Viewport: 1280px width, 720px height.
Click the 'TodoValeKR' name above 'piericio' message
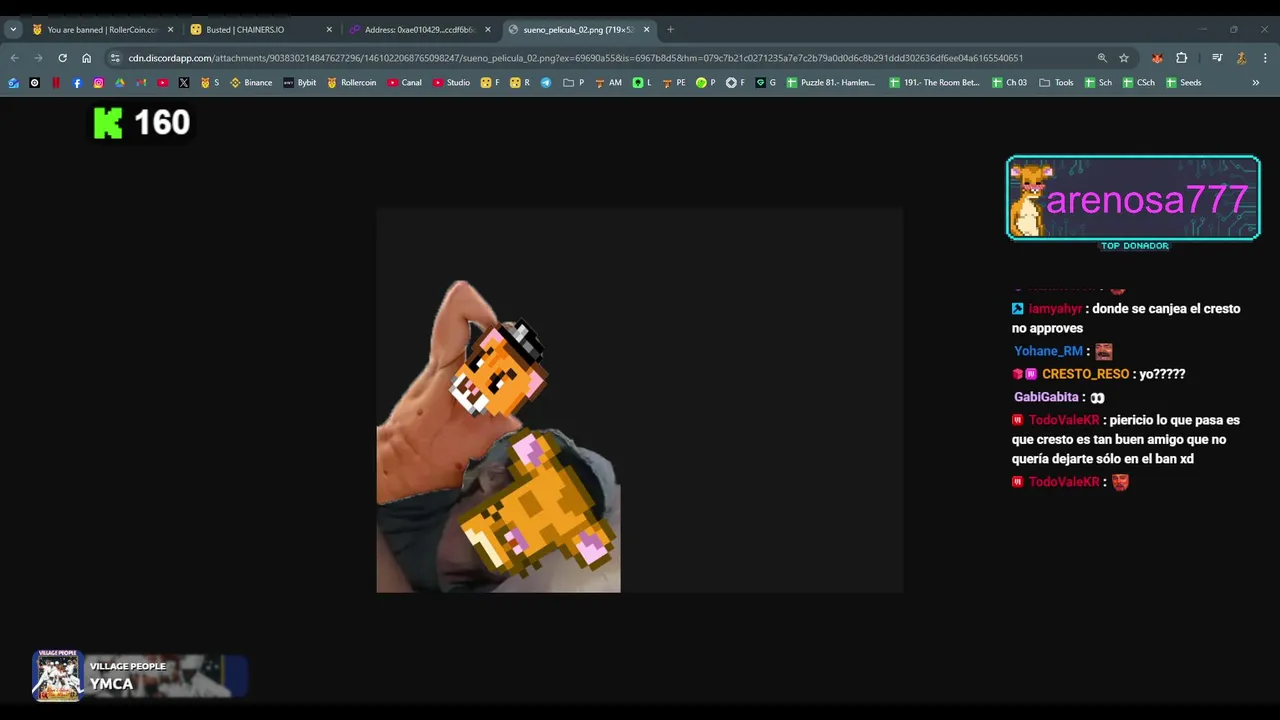click(1064, 420)
